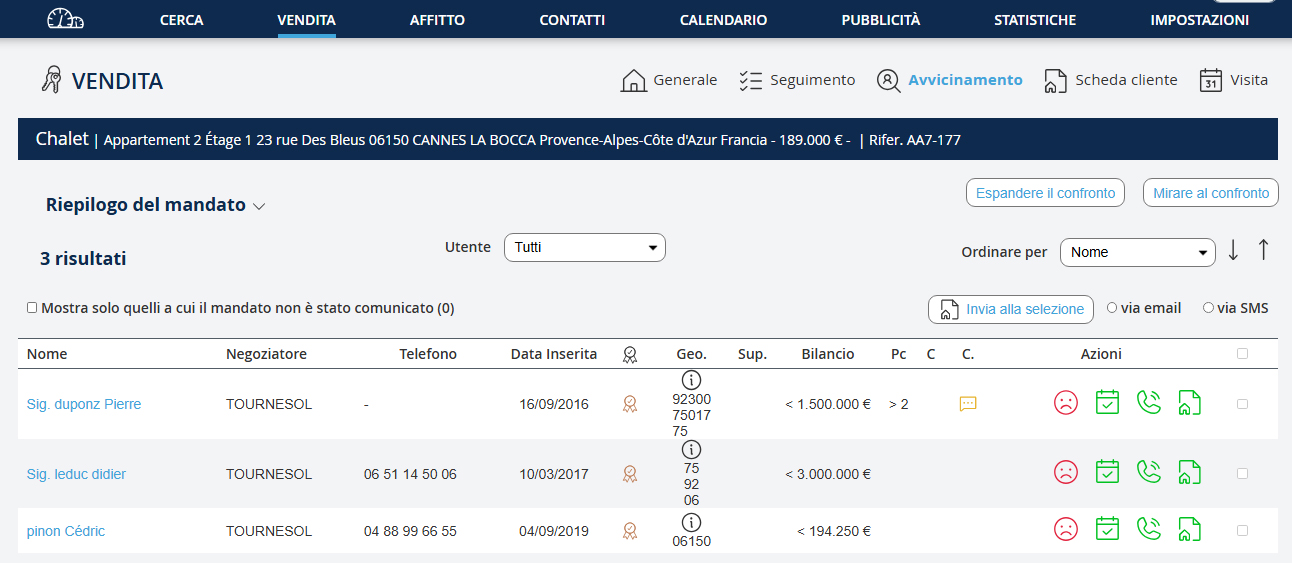Tick the checkbox for pinon Cédric row
The width and height of the screenshot is (1292, 563).
click(1242, 530)
